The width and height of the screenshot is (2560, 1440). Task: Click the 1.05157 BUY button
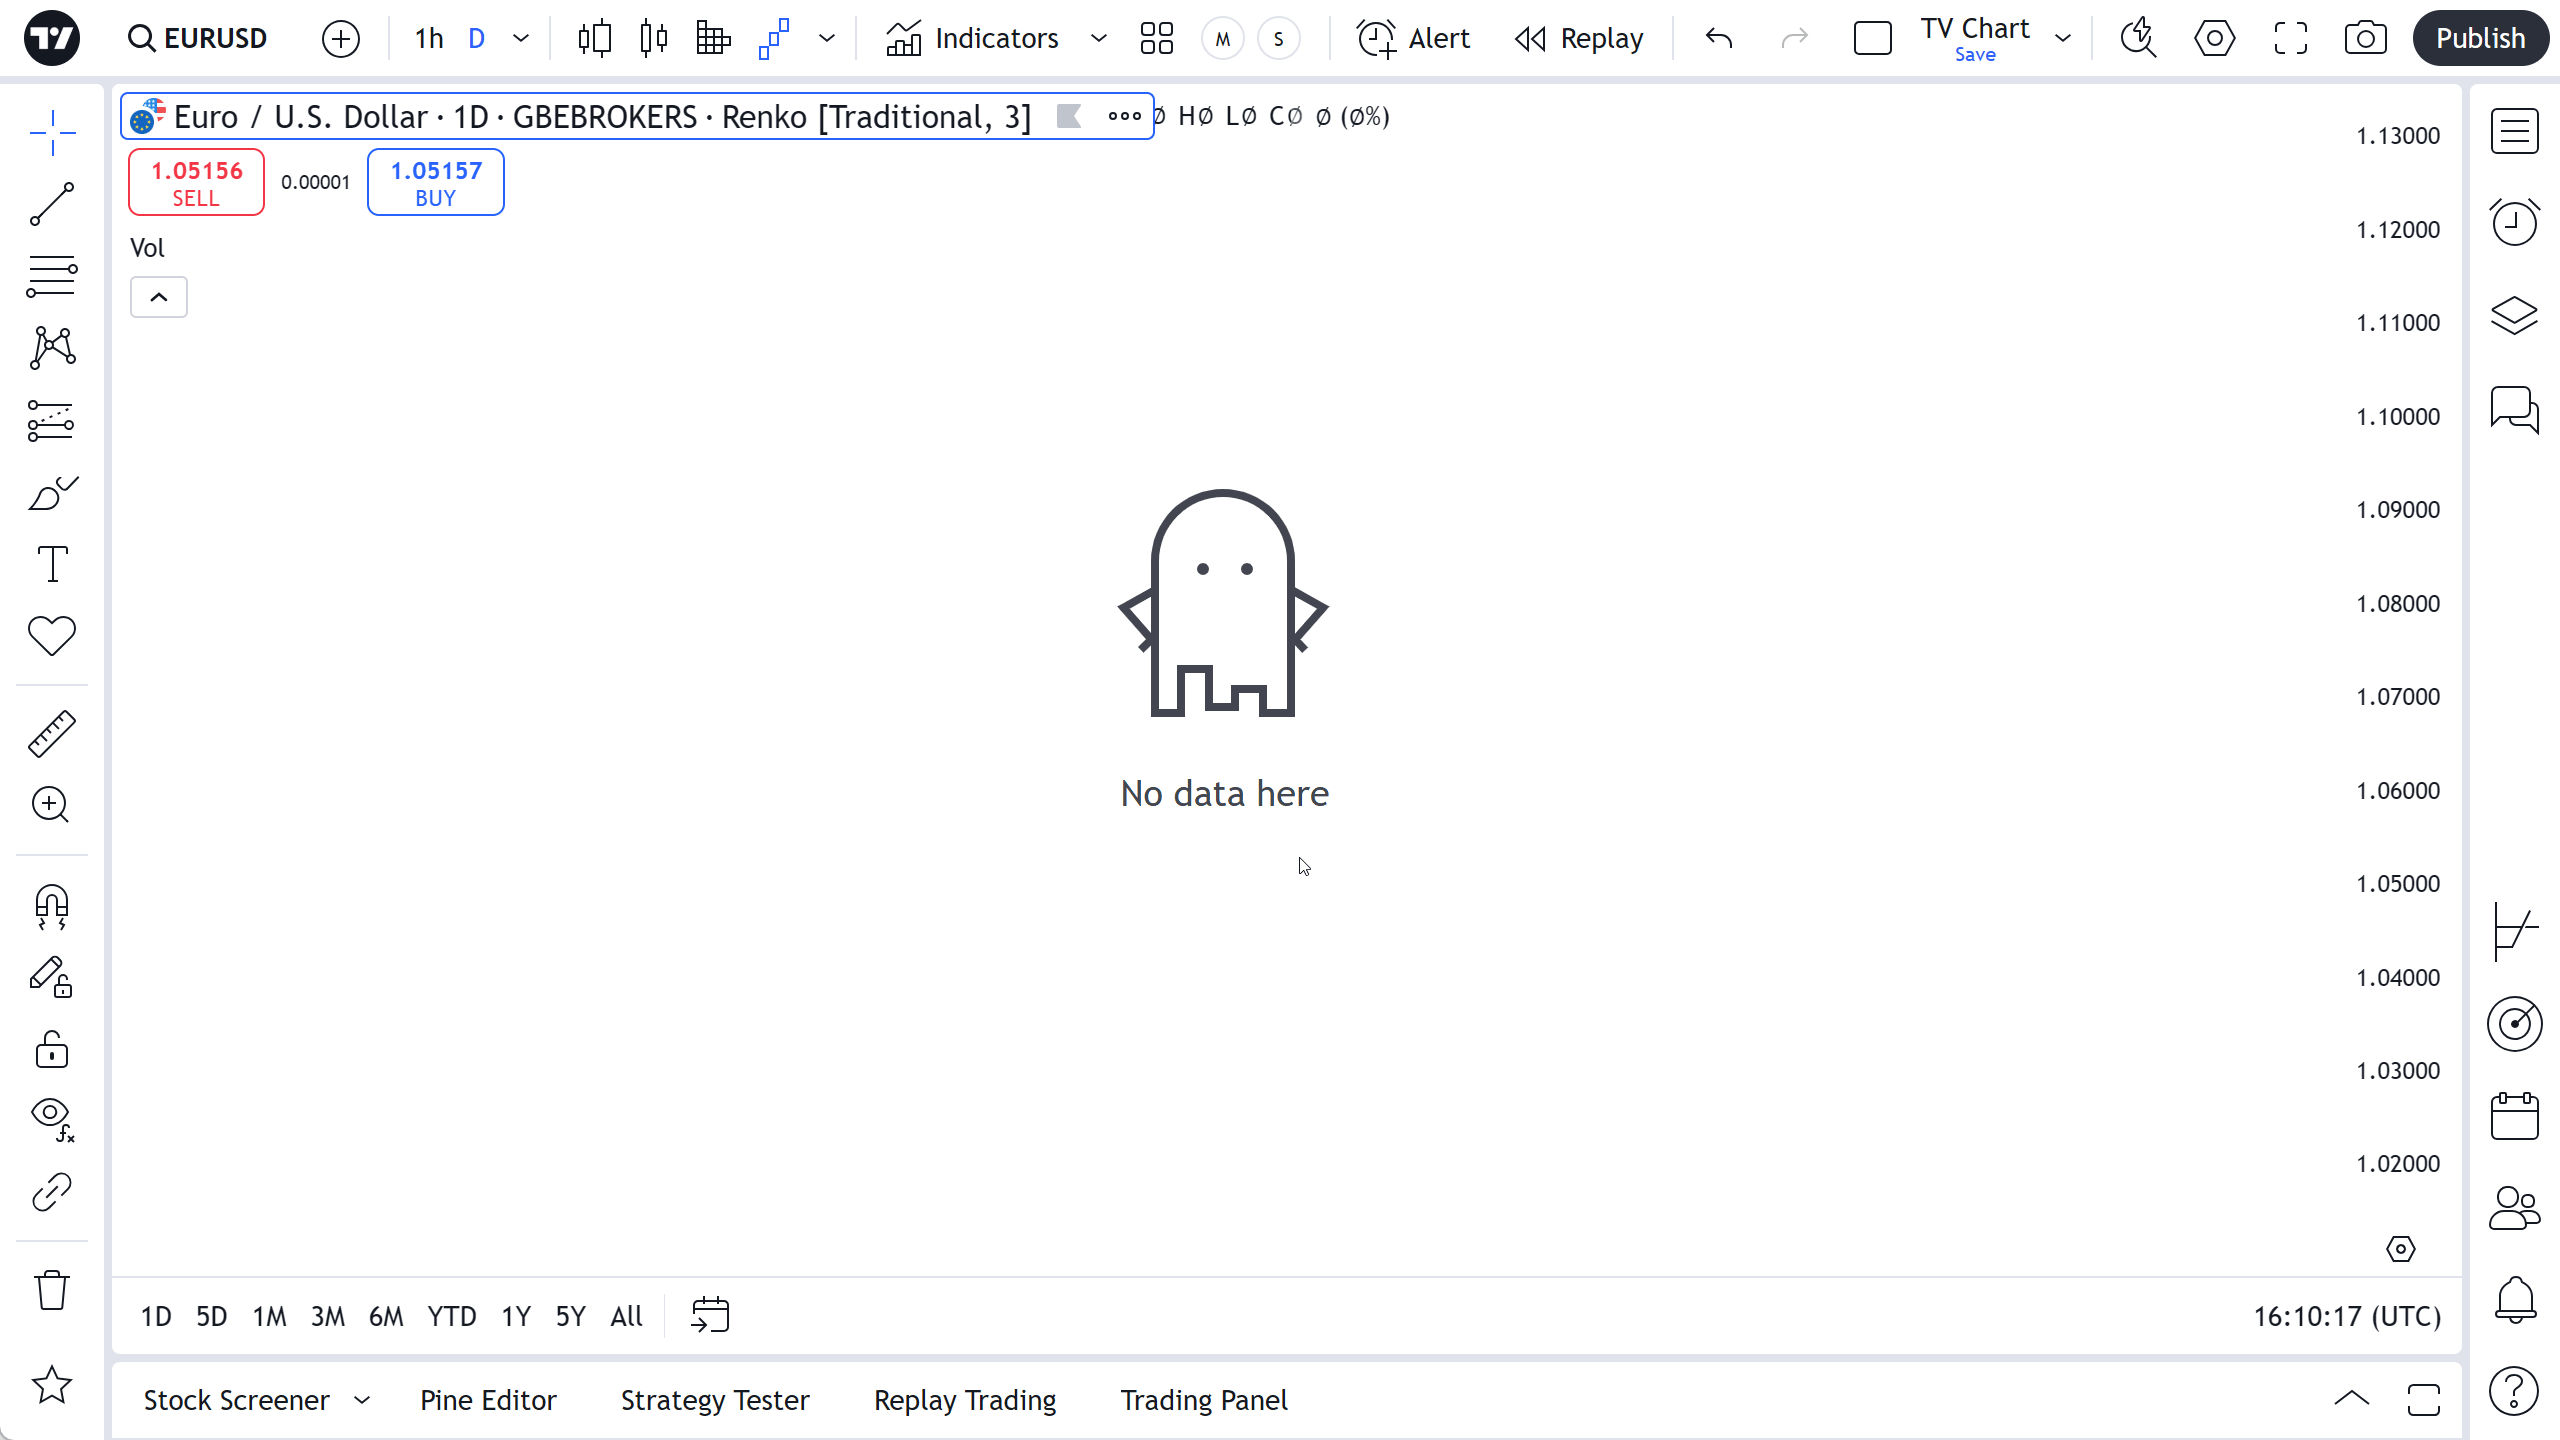pos(435,182)
